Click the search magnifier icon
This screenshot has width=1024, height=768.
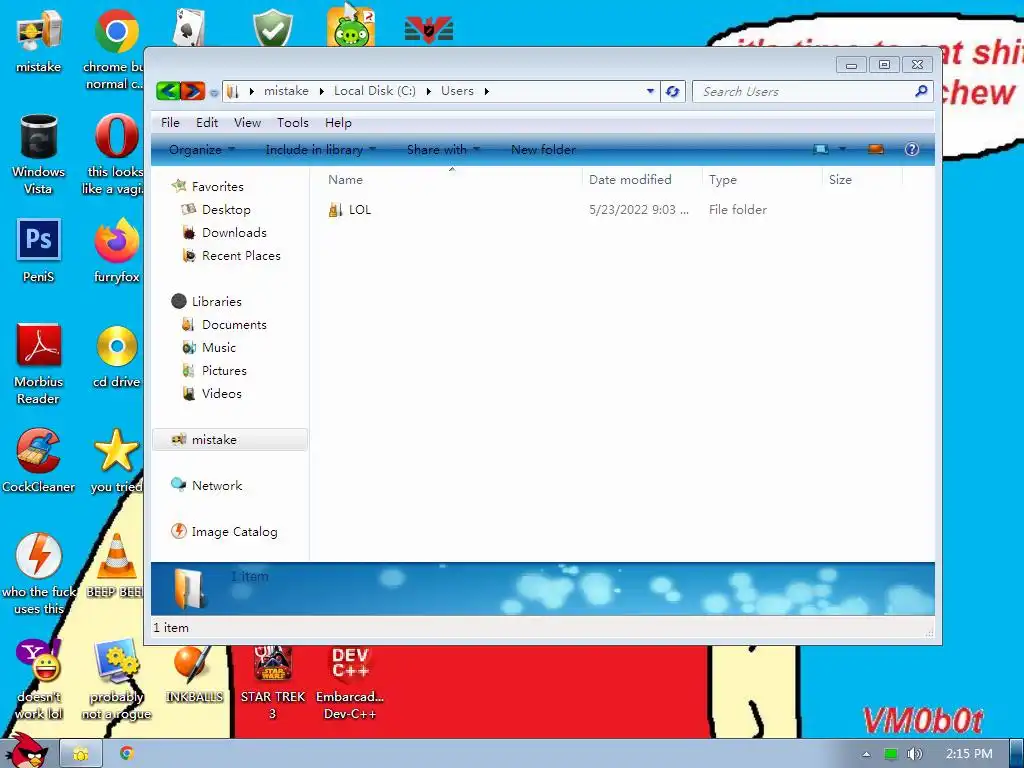(x=921, y=91)
